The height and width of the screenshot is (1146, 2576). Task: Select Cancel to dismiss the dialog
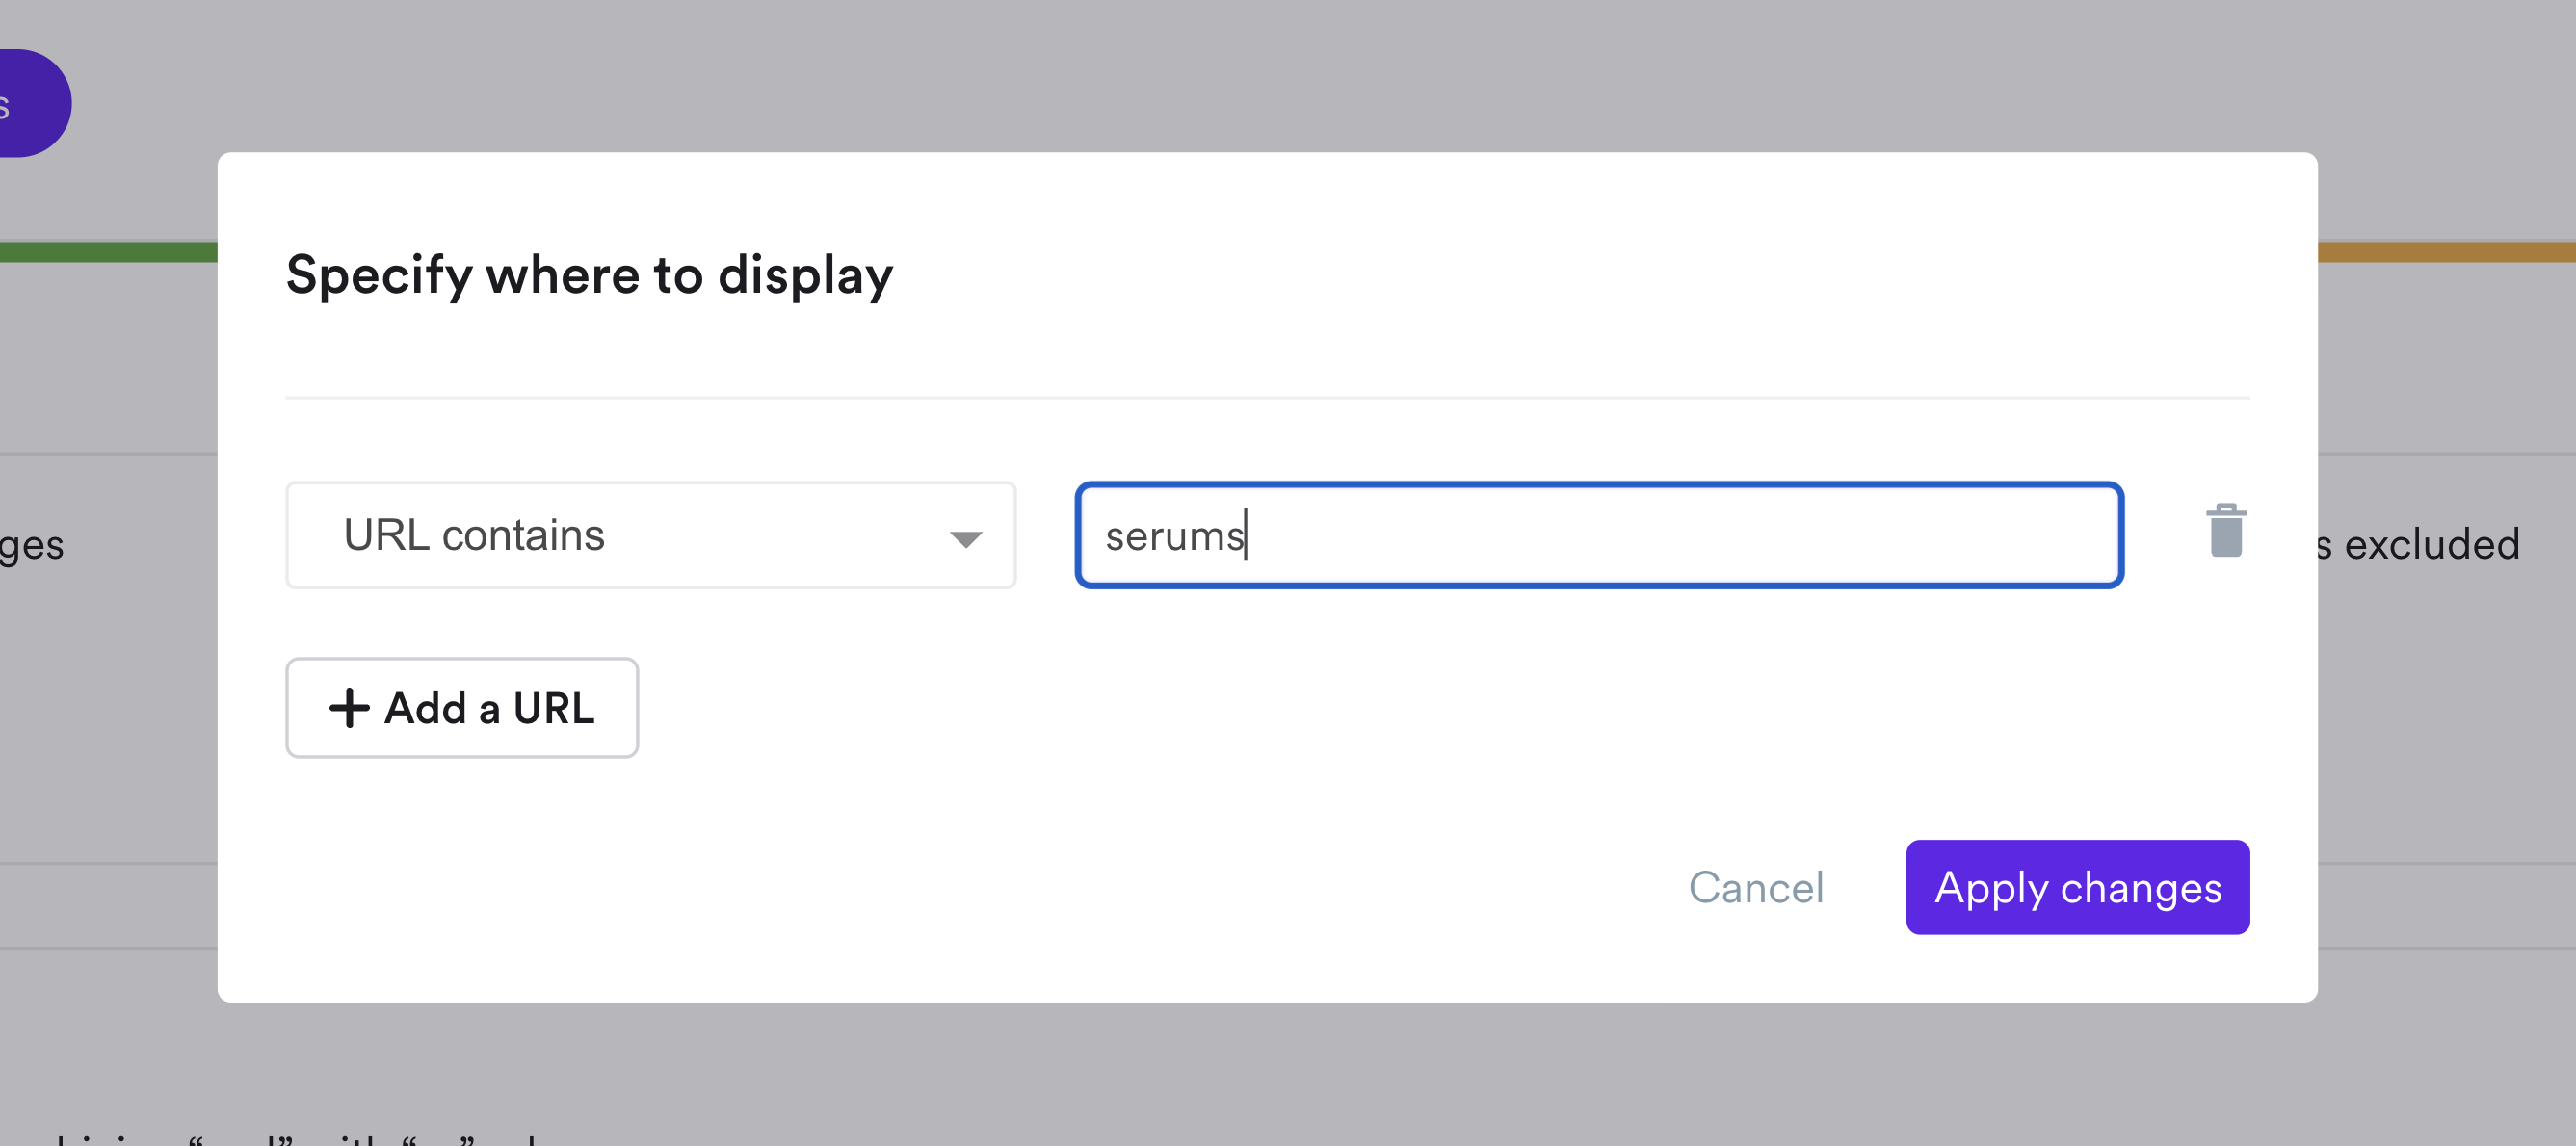1756,888
